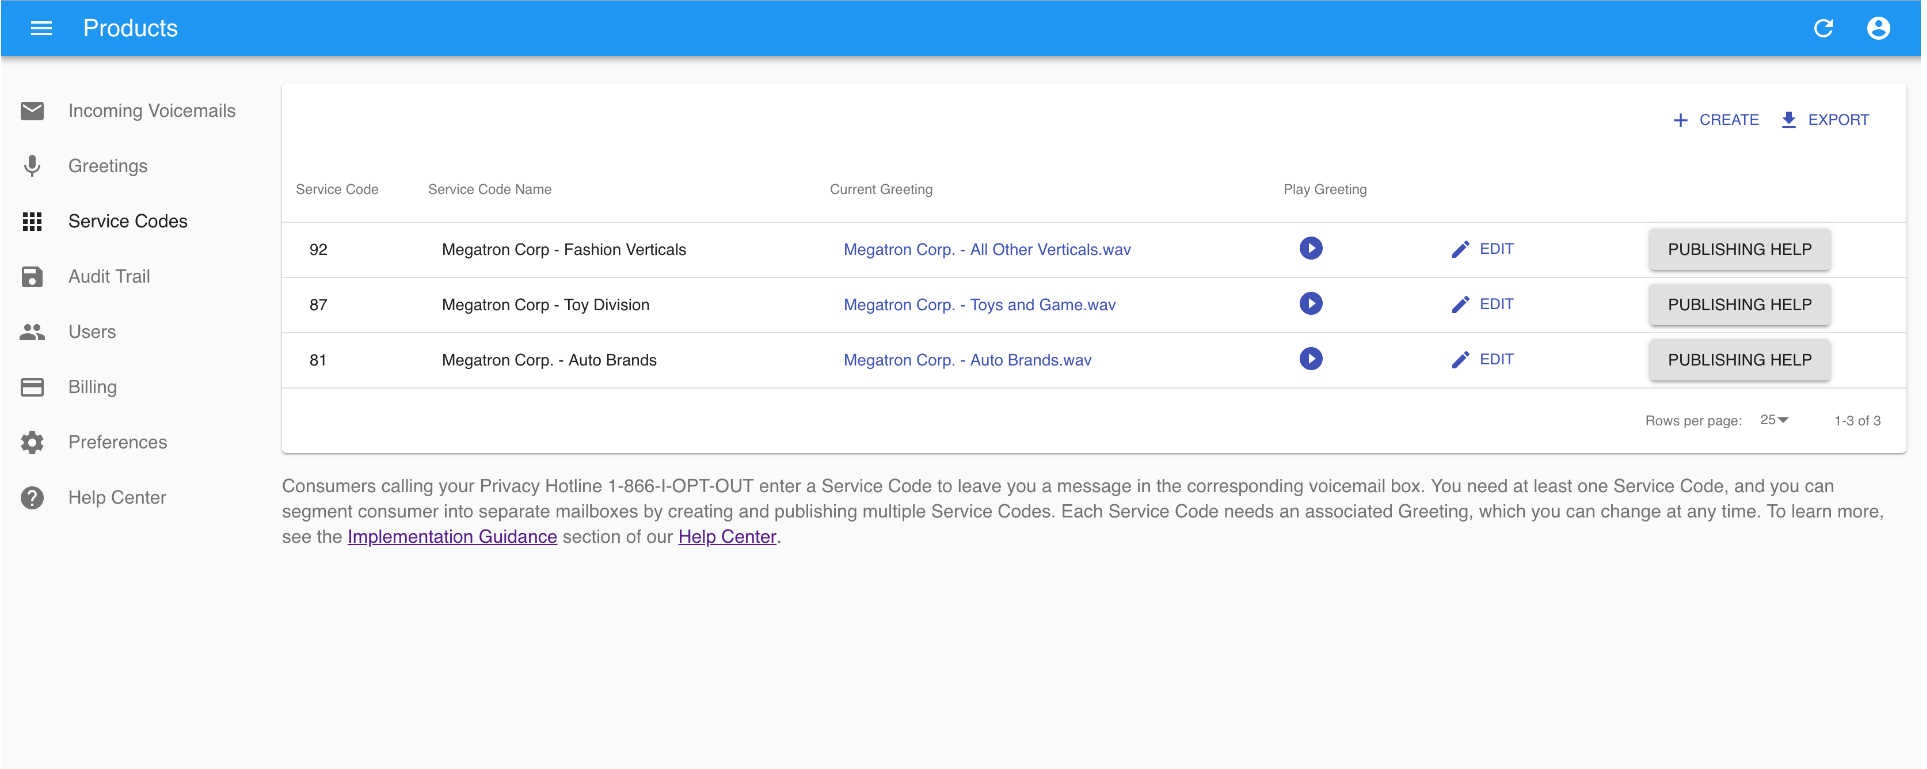Click the Billing credit card icon
Viewport: 1927px width, 769px height.
[32, 387]
